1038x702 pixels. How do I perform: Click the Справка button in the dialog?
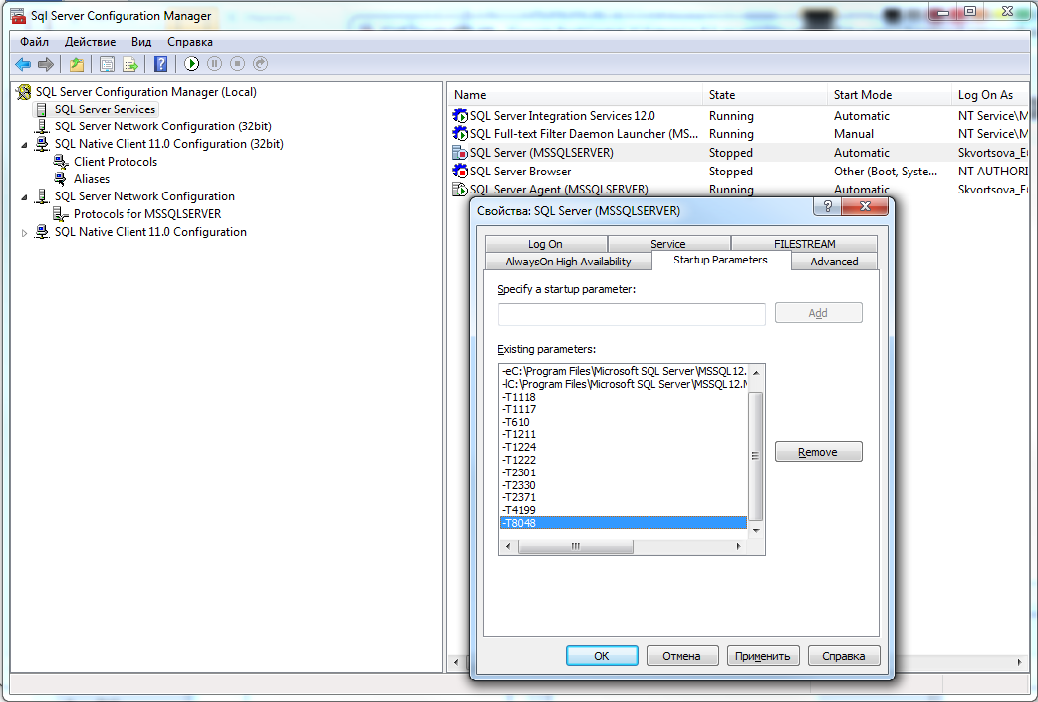[x=844, y=656]
